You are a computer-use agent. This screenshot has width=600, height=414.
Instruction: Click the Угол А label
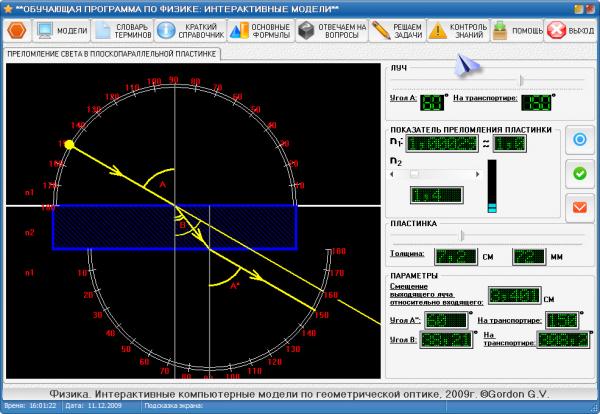click(403, 98)
